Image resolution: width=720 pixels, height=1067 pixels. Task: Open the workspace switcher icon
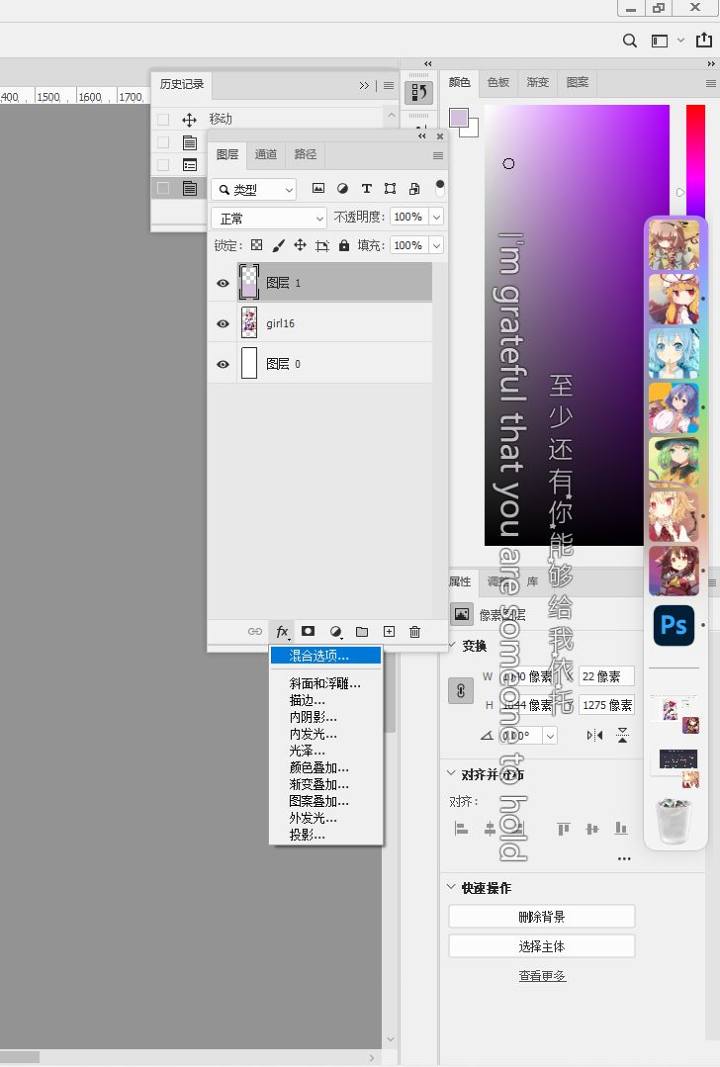pos(659,41)
